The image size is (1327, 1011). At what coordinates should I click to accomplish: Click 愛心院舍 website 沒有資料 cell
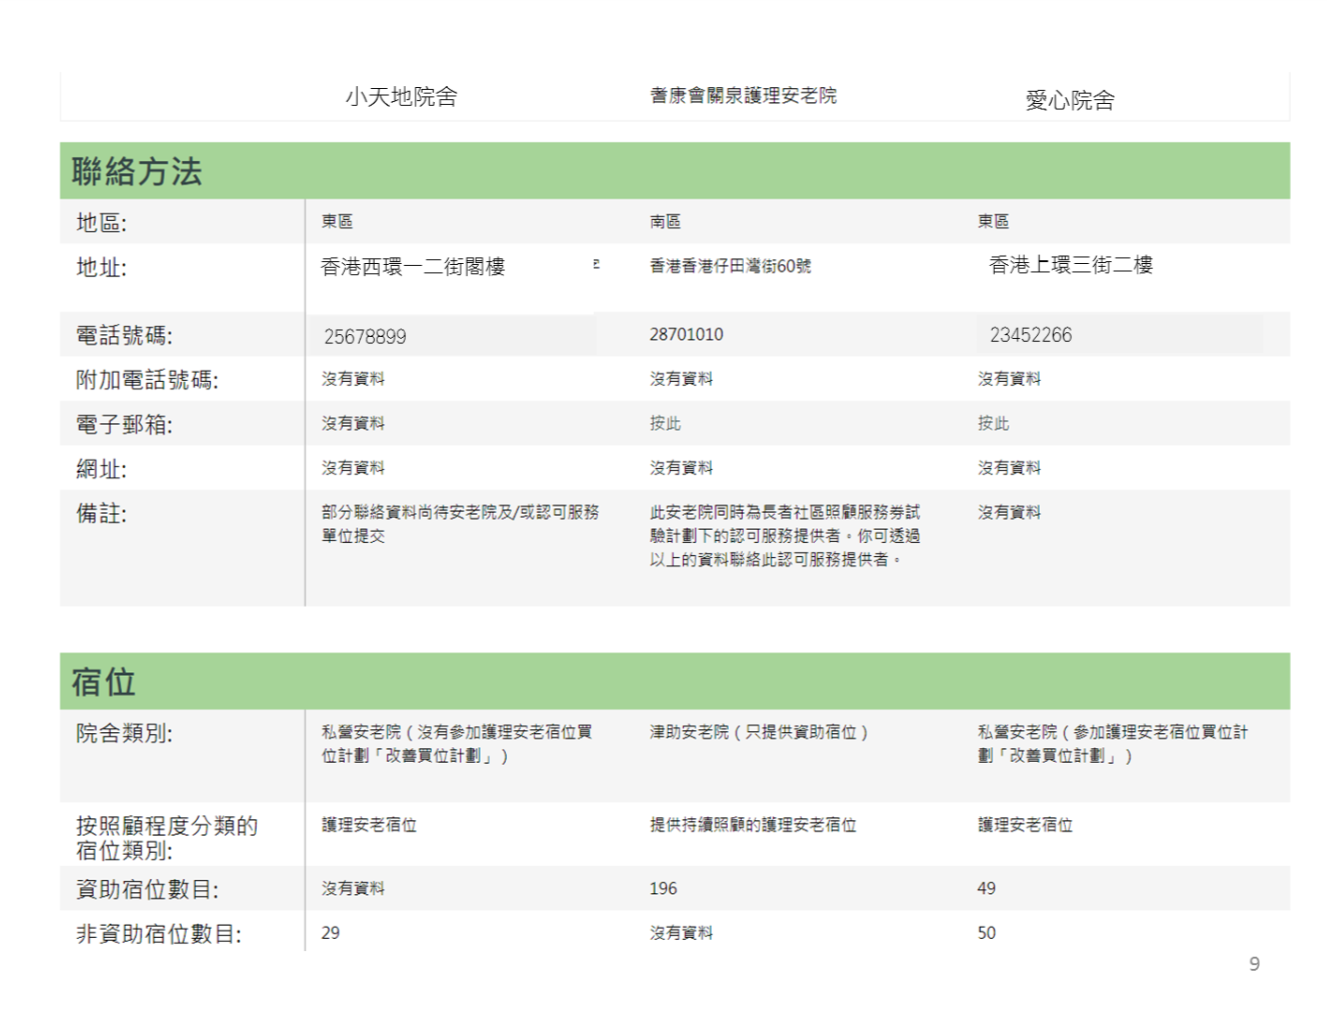(1009, 467)
